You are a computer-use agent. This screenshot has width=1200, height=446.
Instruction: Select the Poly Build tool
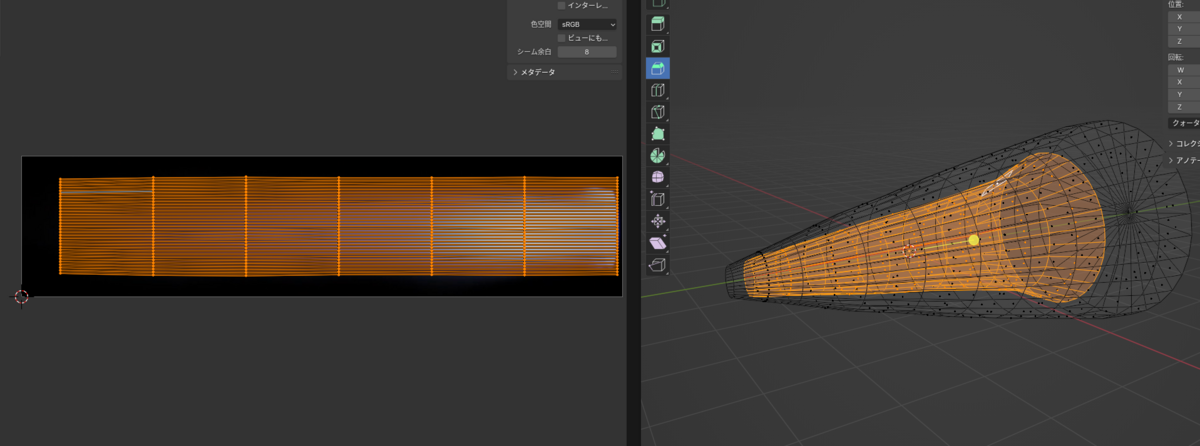(658, 134)
